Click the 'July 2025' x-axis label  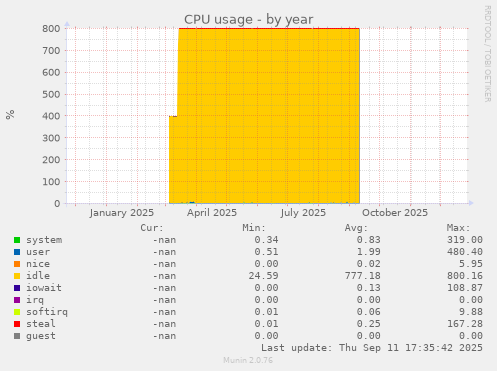[x=303, y=213]
